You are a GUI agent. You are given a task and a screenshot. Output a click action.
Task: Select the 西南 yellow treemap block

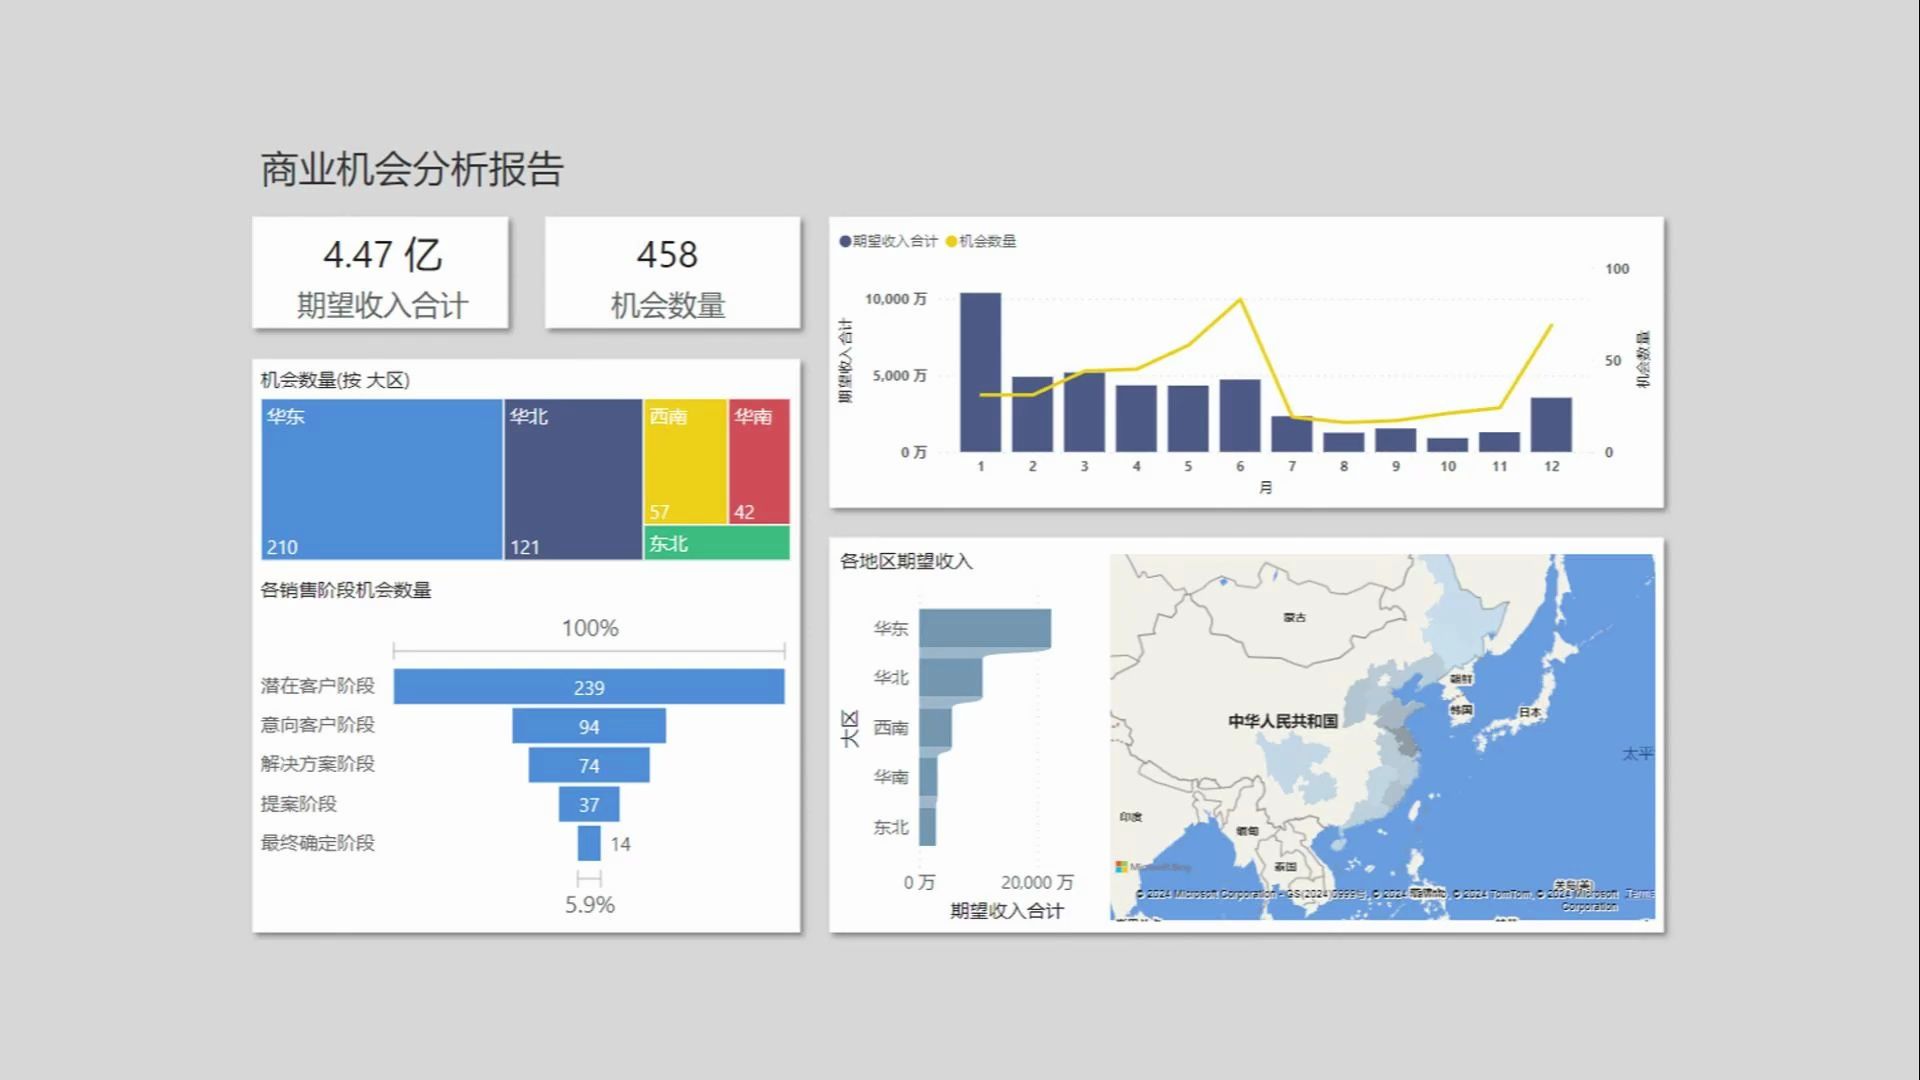click(685, 461)
